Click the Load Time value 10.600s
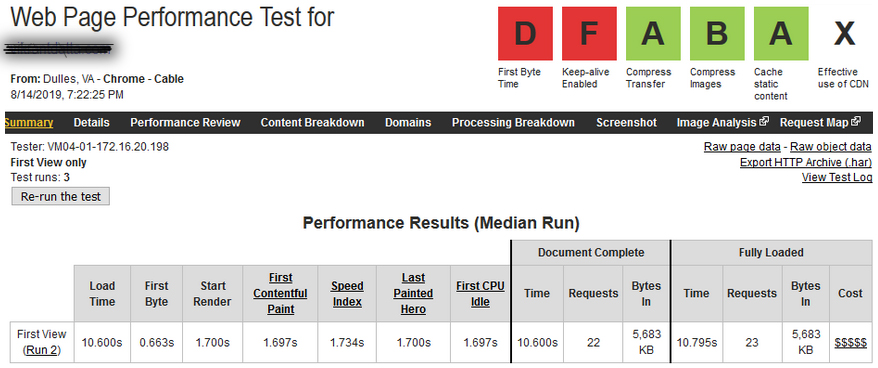 [x=102, y=342]
